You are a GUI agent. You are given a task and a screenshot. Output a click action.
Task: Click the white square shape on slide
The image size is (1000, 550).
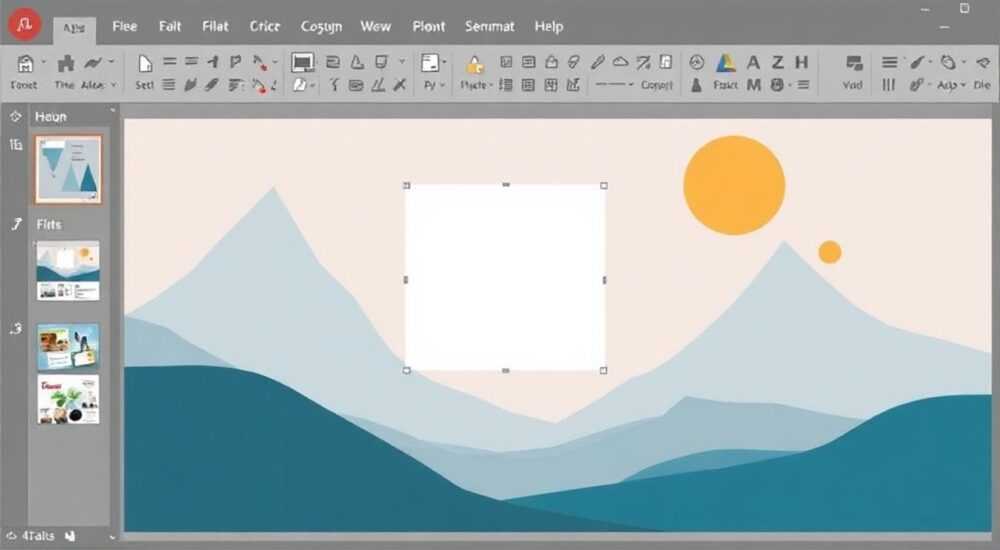point(505,278)
